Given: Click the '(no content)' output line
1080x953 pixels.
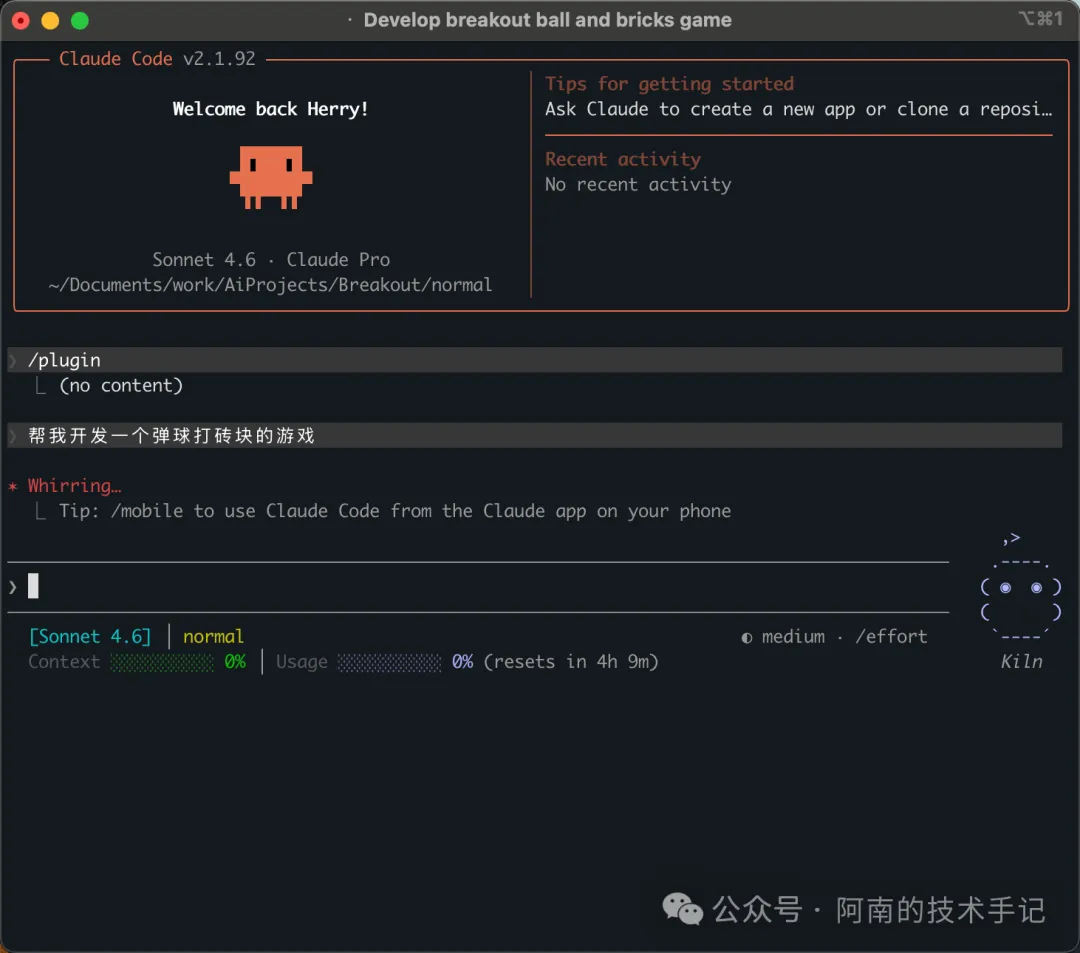Looking at the screenshot, I should (x=121, y=386).
